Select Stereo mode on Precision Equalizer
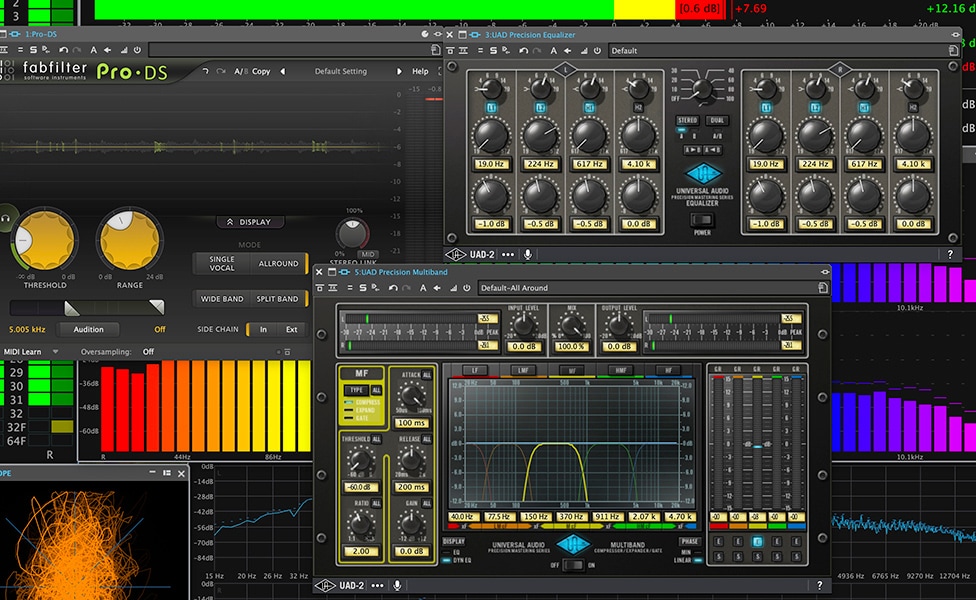This screenshot has height=600, width=976. click(687, 120)
